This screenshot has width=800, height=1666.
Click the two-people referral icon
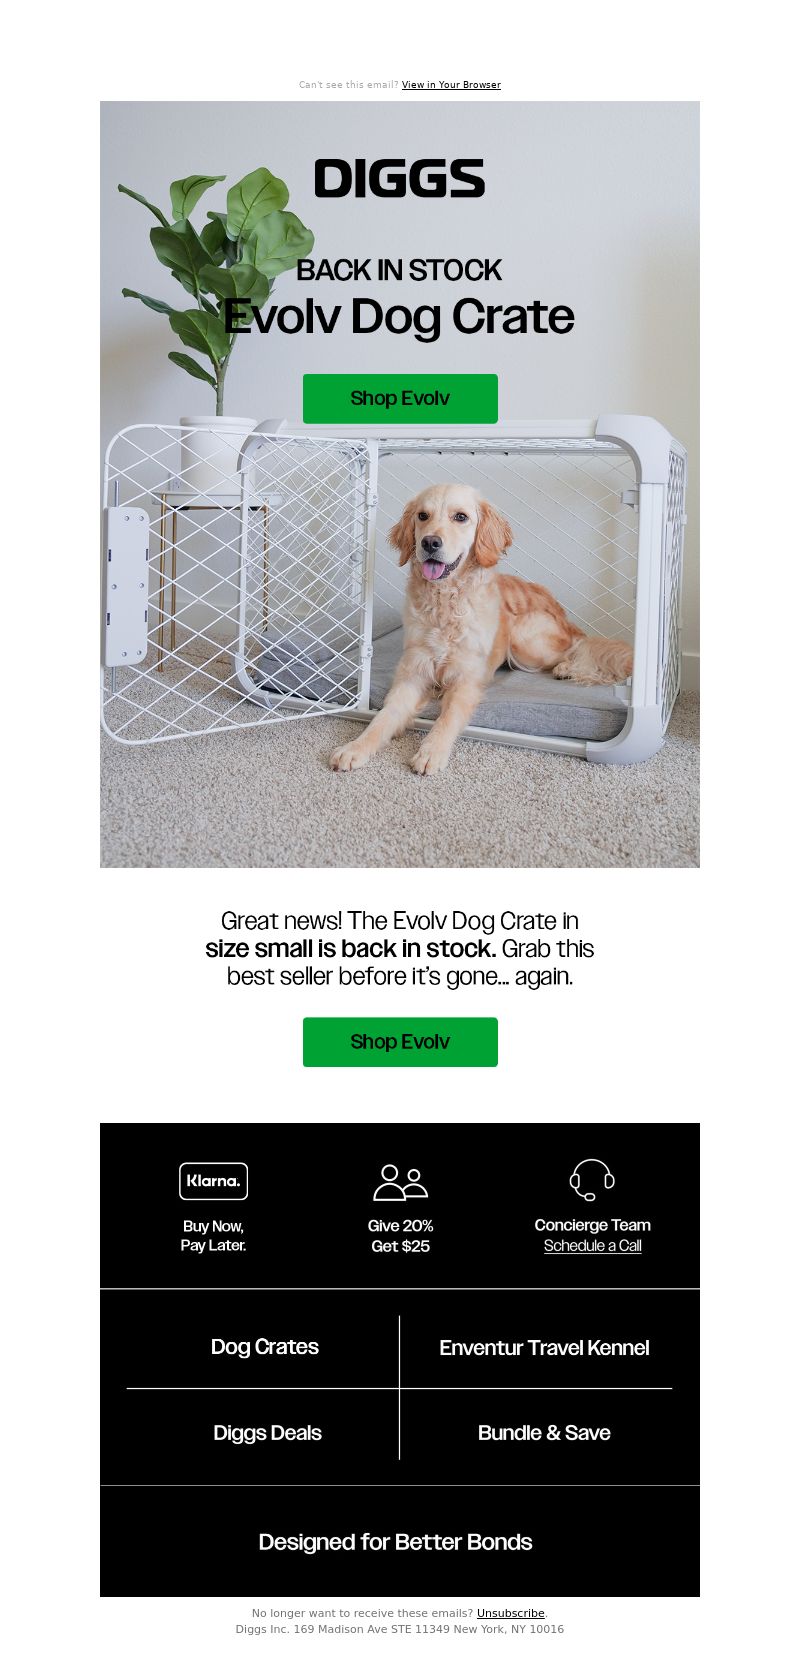pos(400,1182)
